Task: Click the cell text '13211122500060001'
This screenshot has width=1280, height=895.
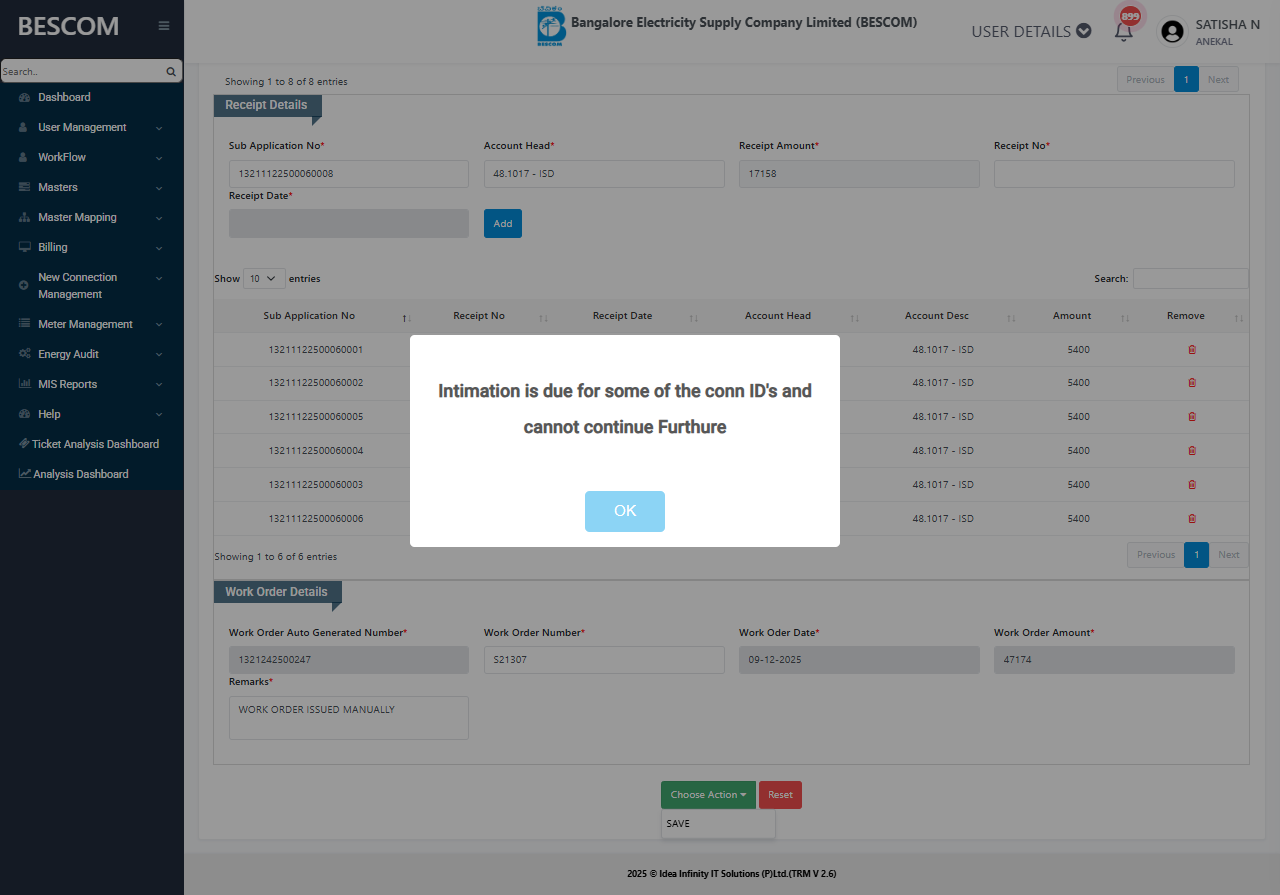Action: [x=316, y=350]
